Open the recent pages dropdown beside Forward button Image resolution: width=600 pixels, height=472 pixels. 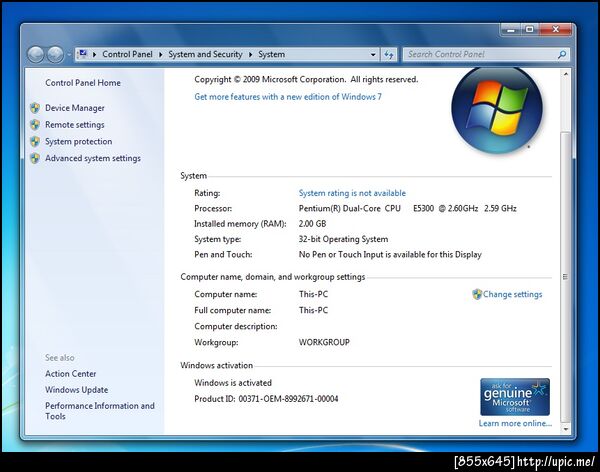click(69, 55)
